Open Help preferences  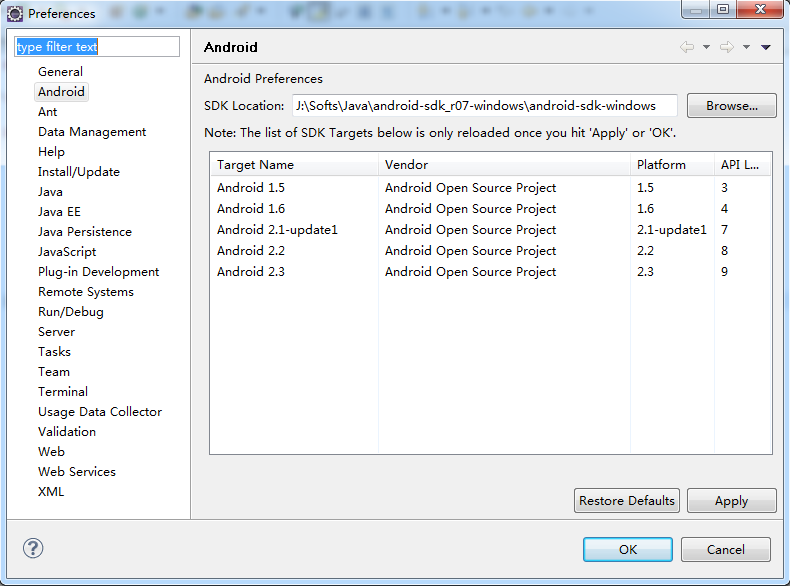[x=51, y=152]
